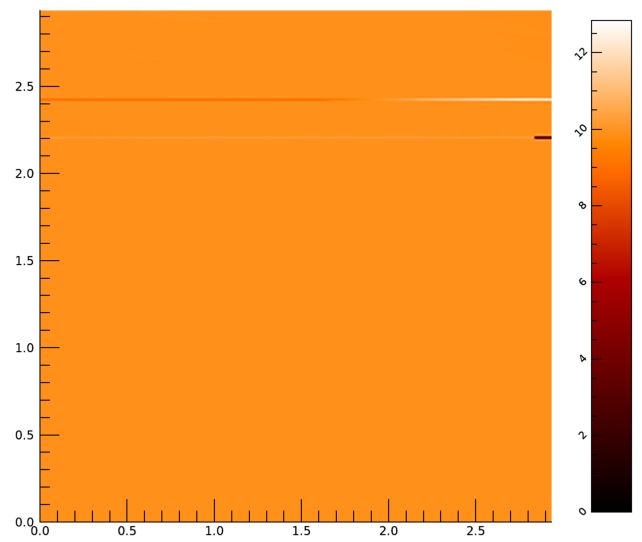Click the x-axis tick label 2.5
The height and width of the screenshot is (542, 642).
coord(475,531)
